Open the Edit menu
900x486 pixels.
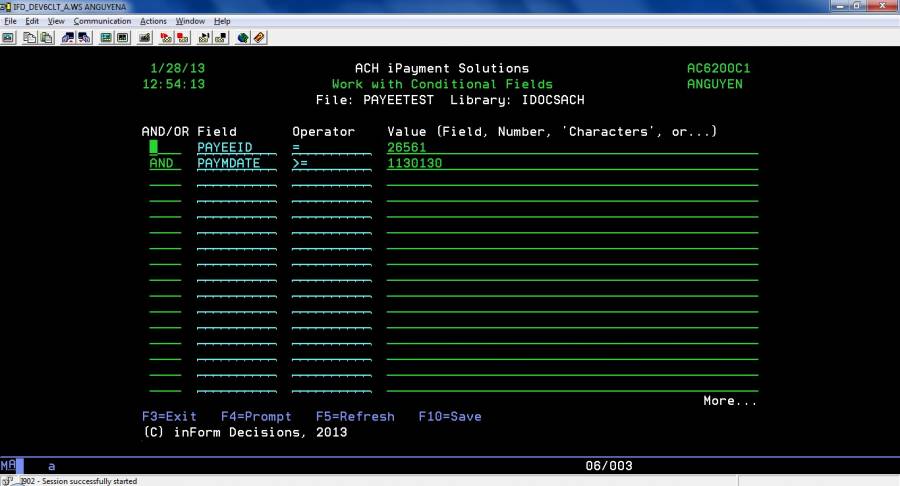(33, 21)
